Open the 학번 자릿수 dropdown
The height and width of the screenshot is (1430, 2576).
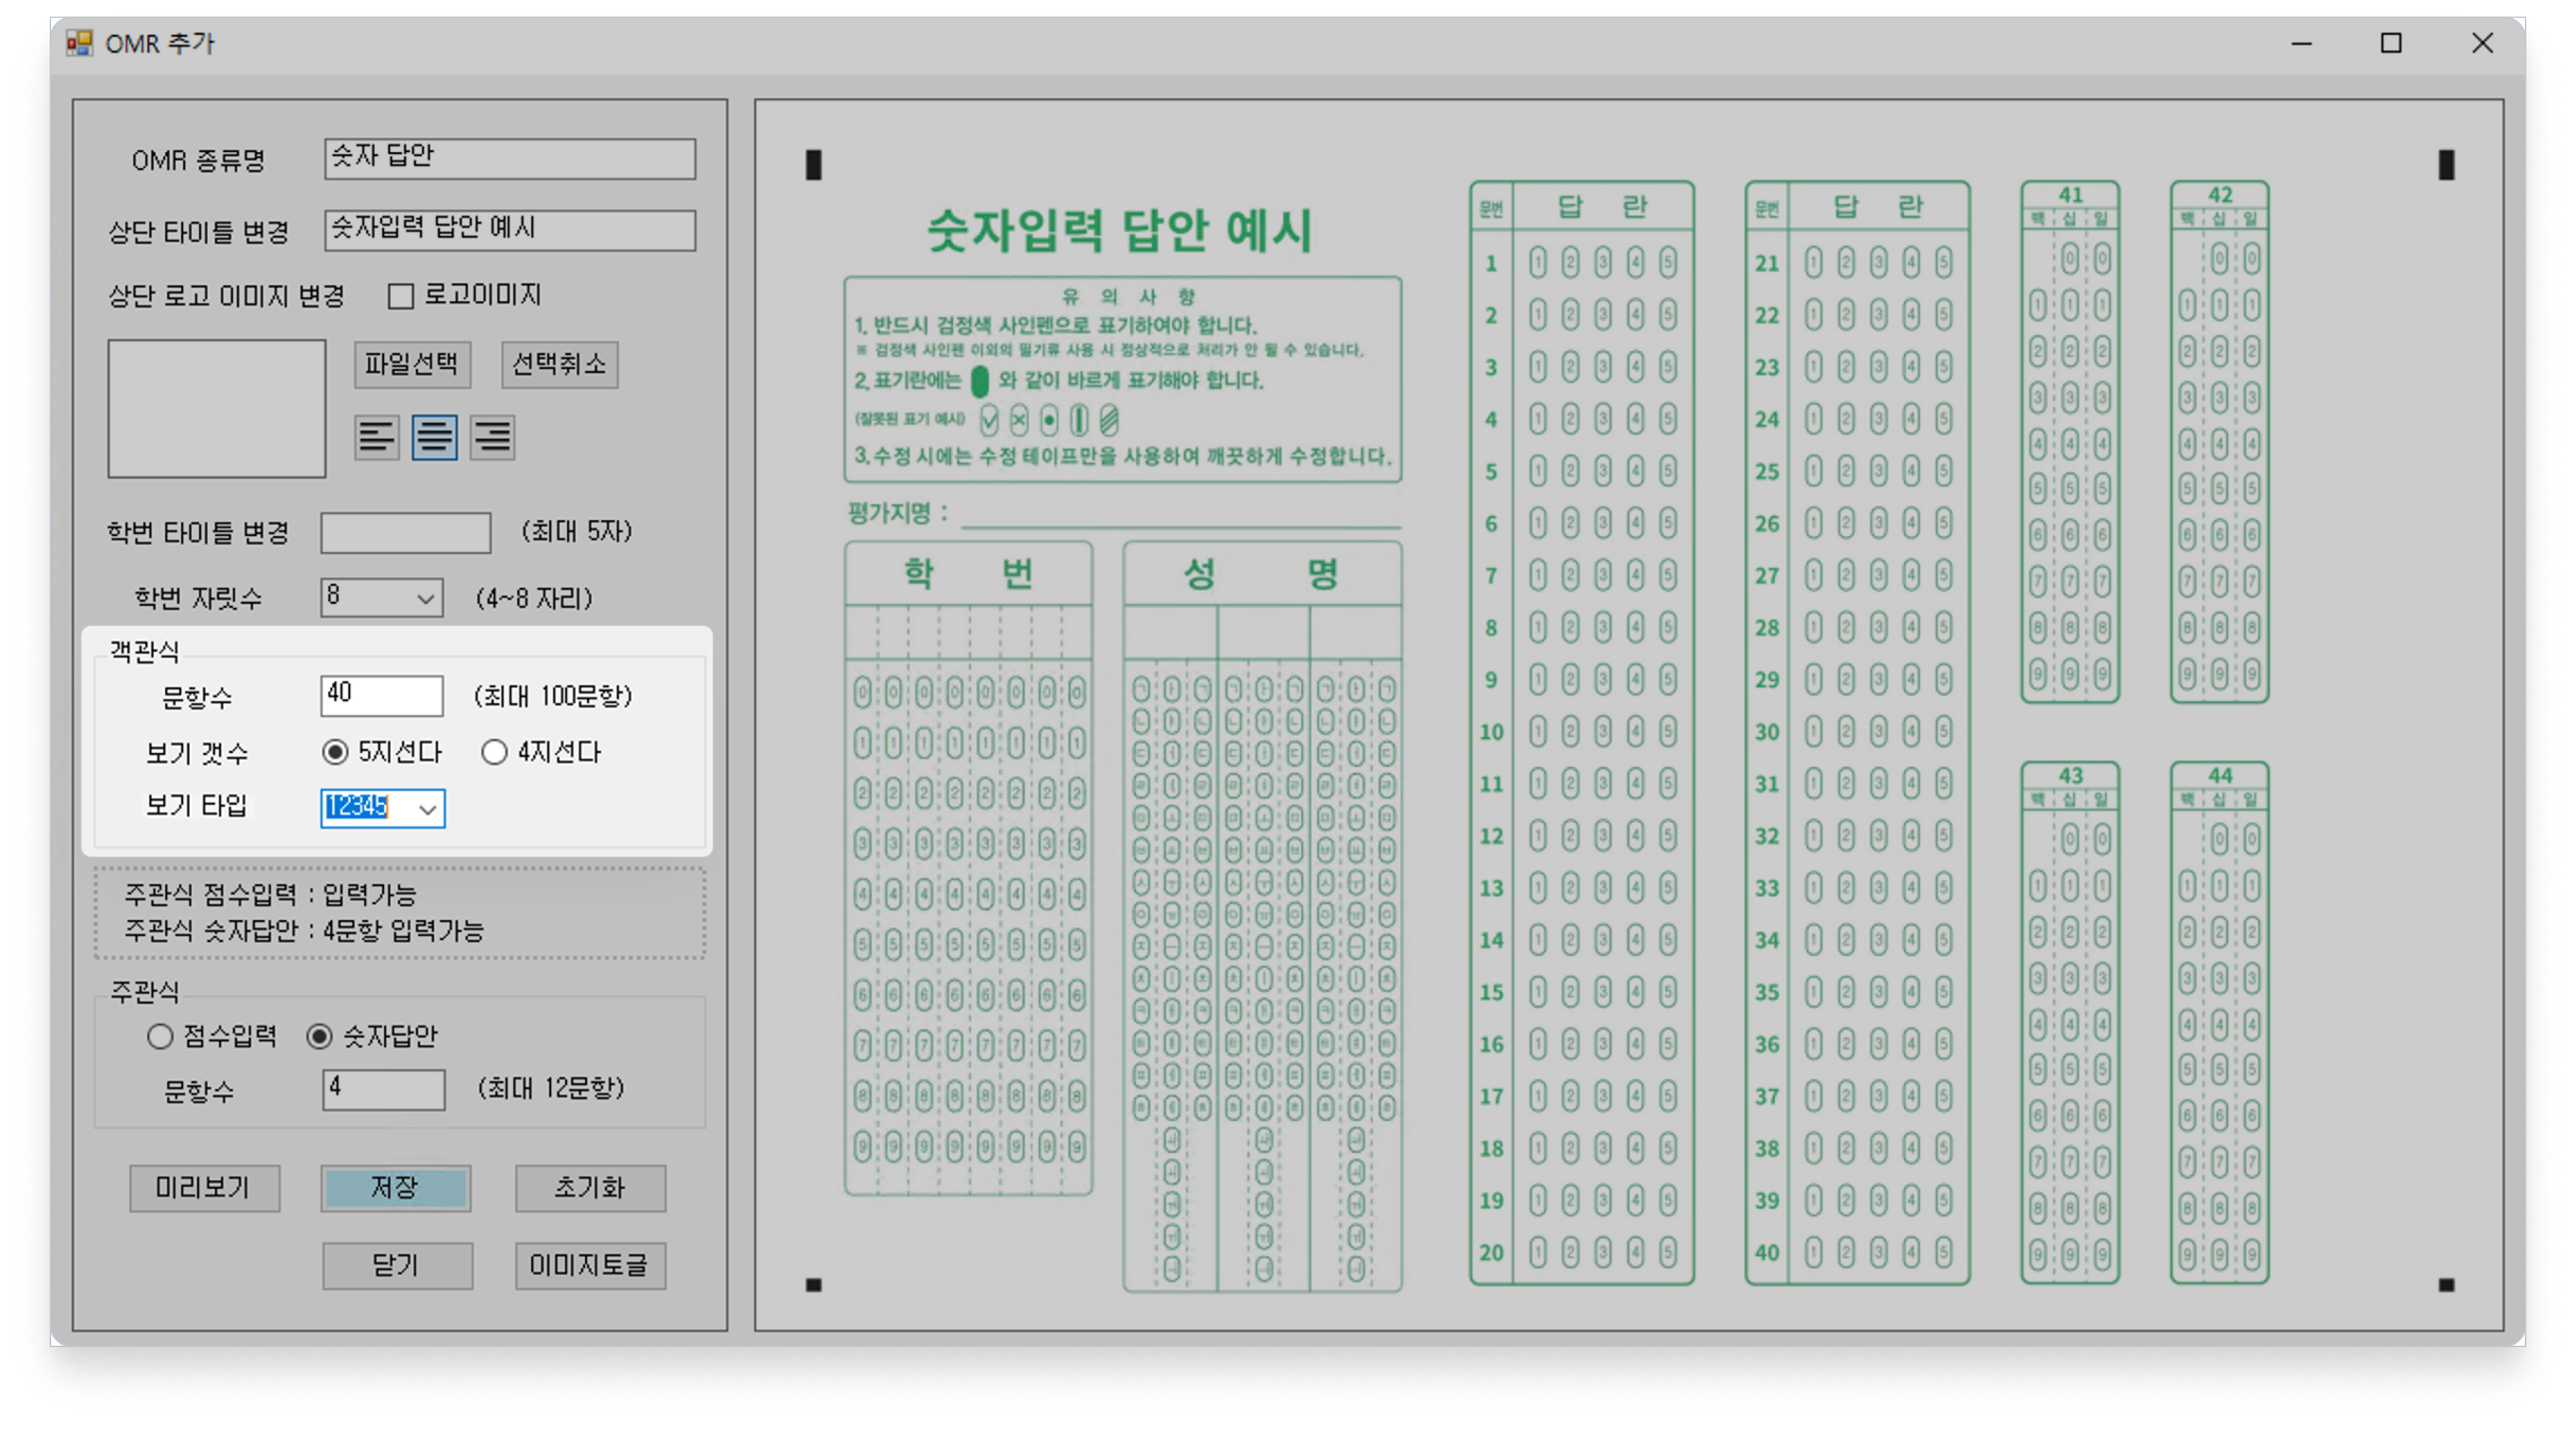(425, 598)
